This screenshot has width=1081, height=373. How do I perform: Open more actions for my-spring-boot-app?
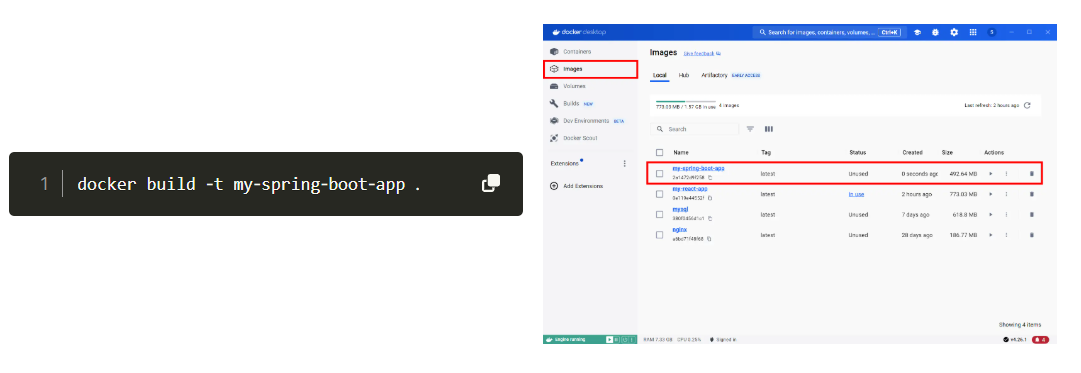click(x=1007, y=174)
